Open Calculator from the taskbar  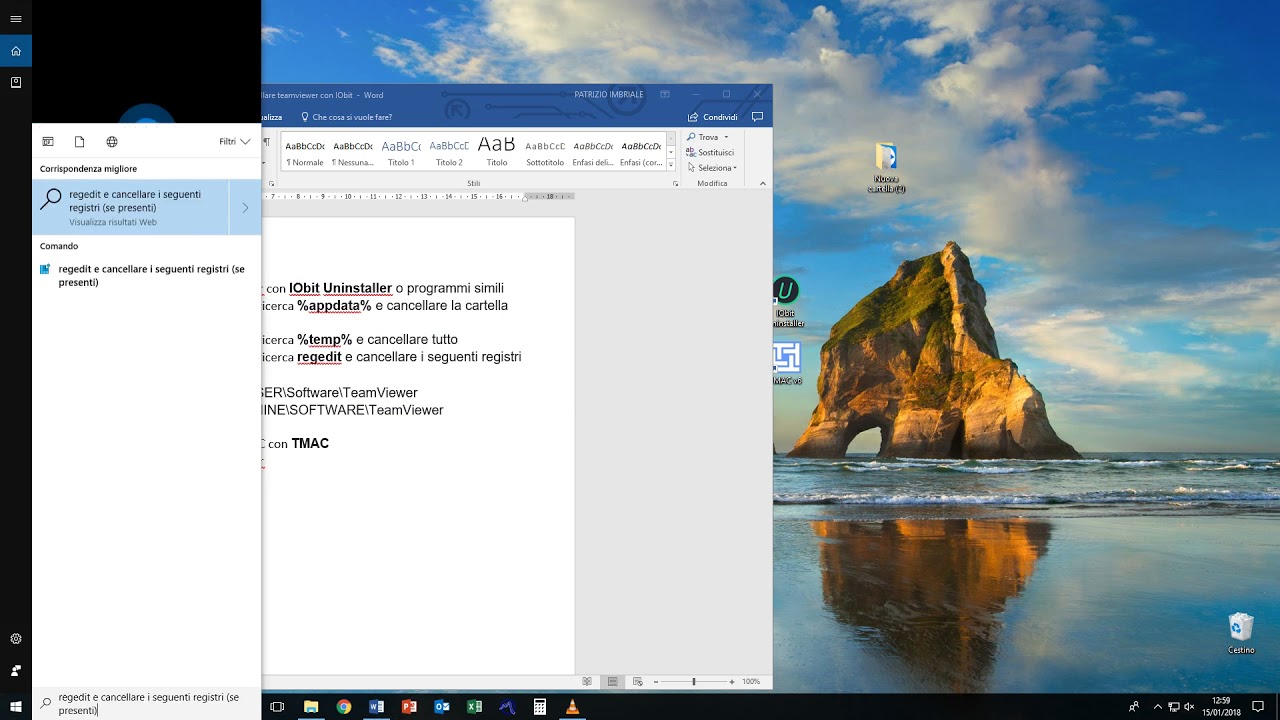[540, 706]
